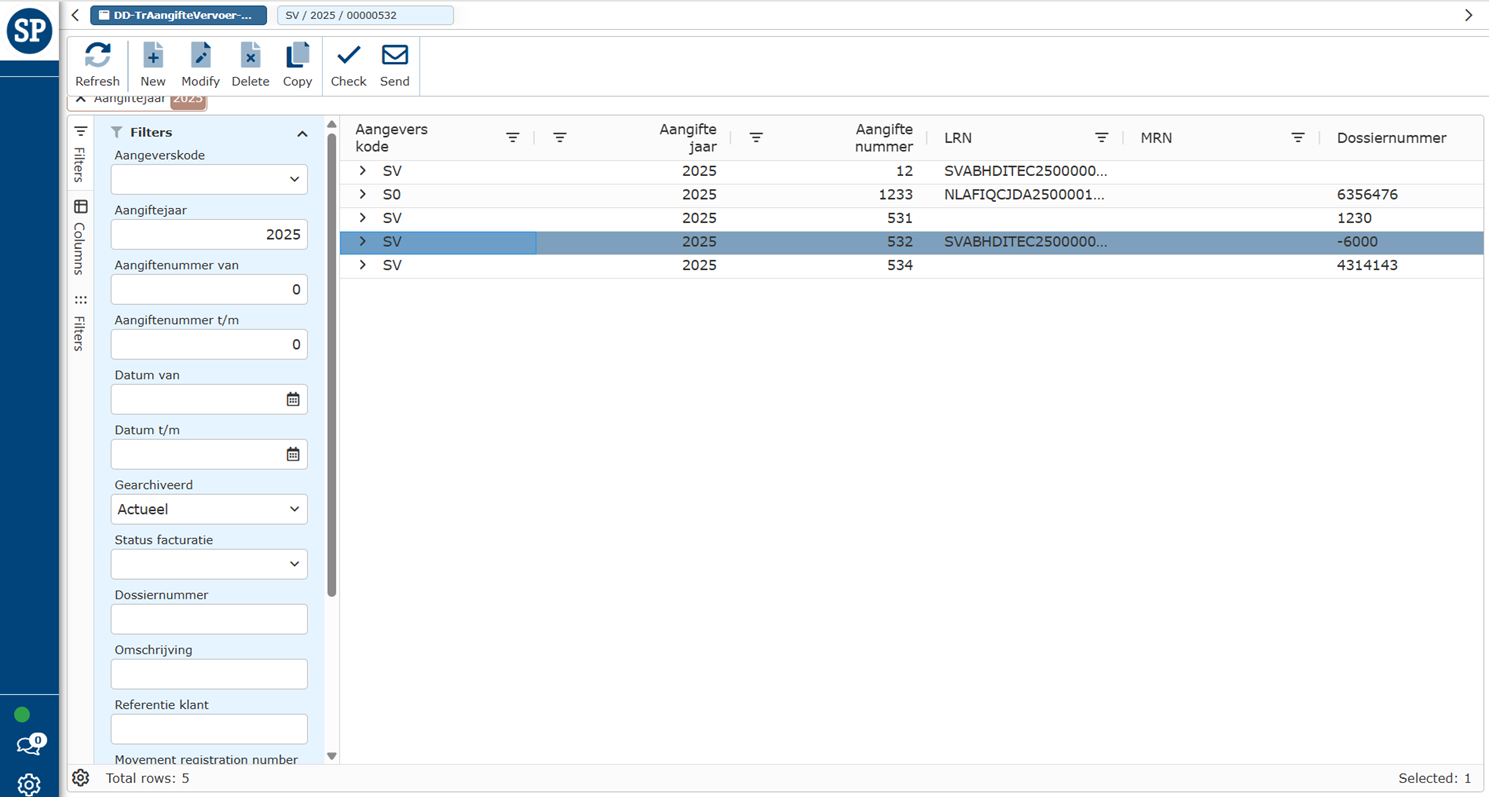The image size is (1489, 797).
Task: Expand the row with aangiftenummer 1233
Action: point(363,194)
